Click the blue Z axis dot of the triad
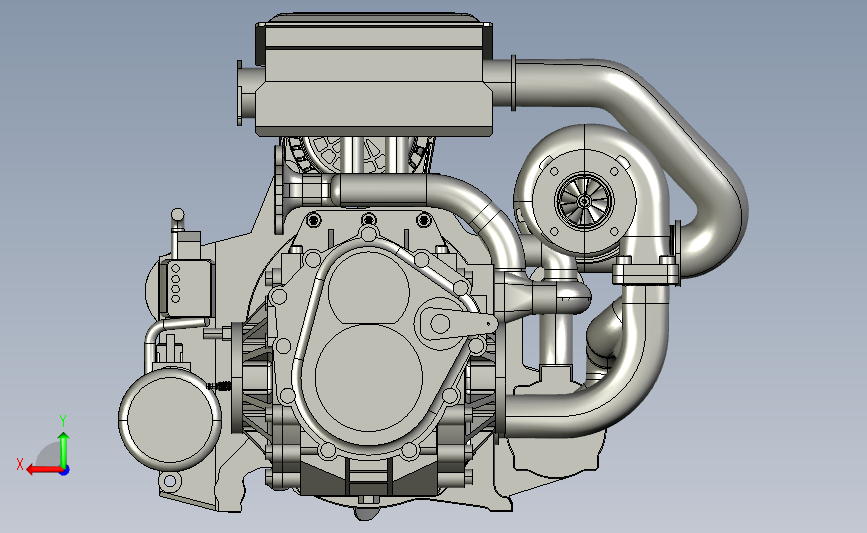Viewport: 867px width, 533px height. 65,471
